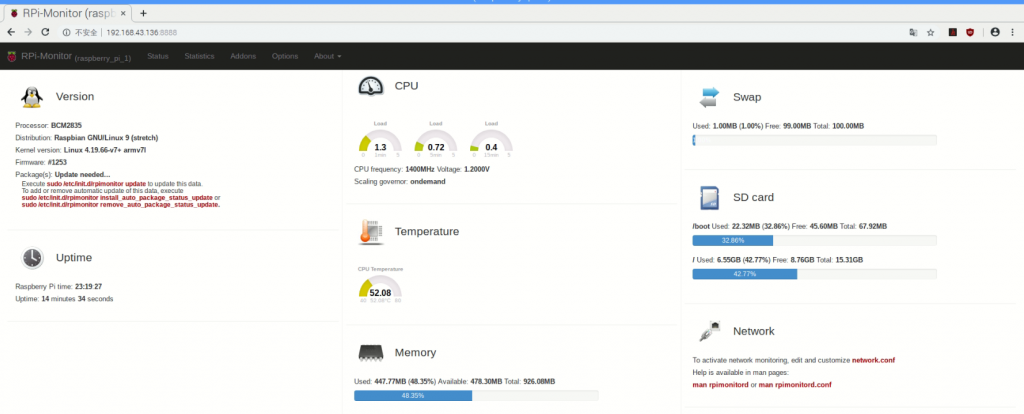Viewport: 1024px width, 414px height.
Task: Click the Firmware #1253 text
Action: tap(40, 162)
